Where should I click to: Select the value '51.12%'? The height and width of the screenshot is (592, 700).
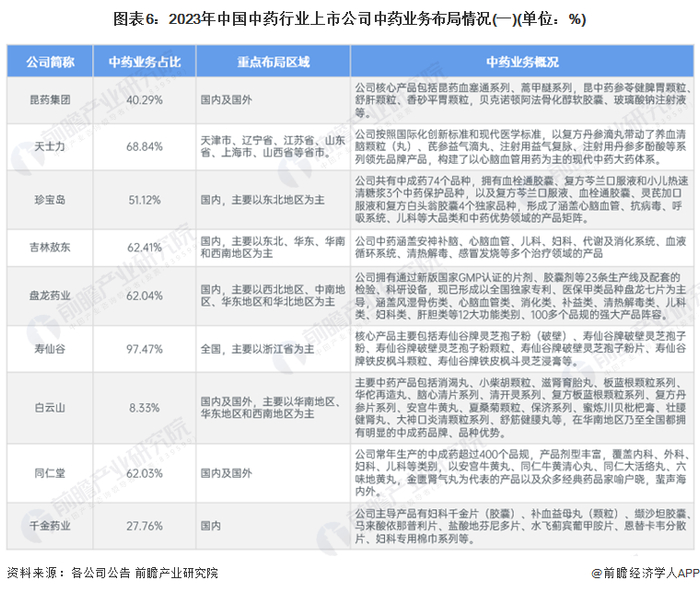(144, 200)
